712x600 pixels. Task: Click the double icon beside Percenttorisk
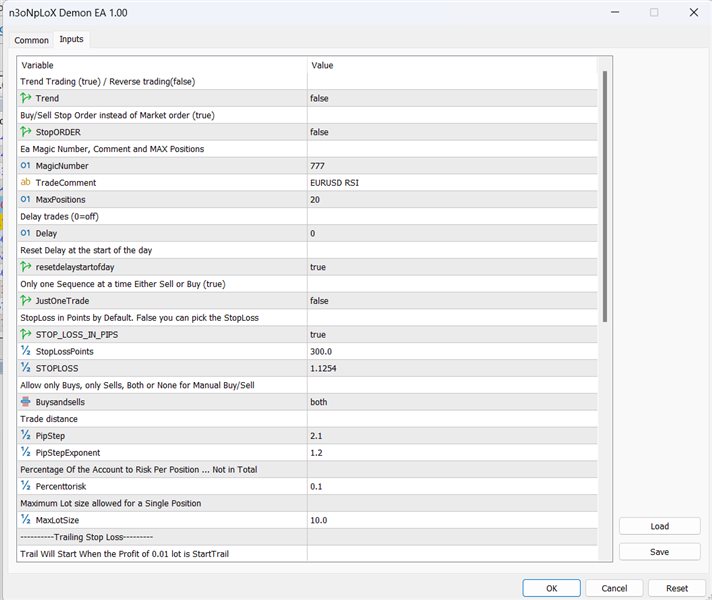pyautogui.click(x=25, y=486)
